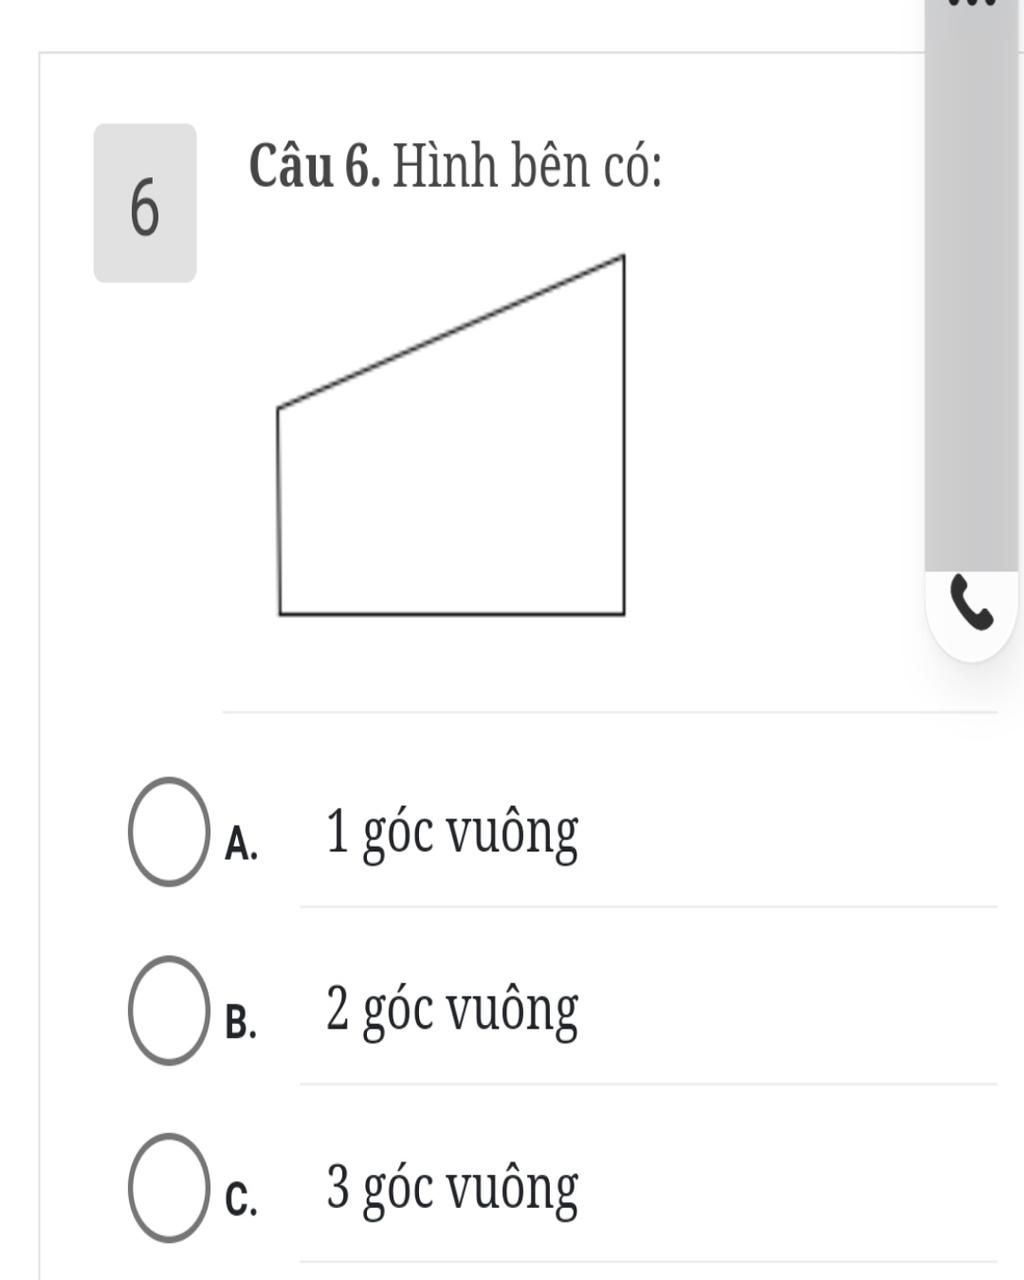Click the 'C.' option letter

(241, 1200)
